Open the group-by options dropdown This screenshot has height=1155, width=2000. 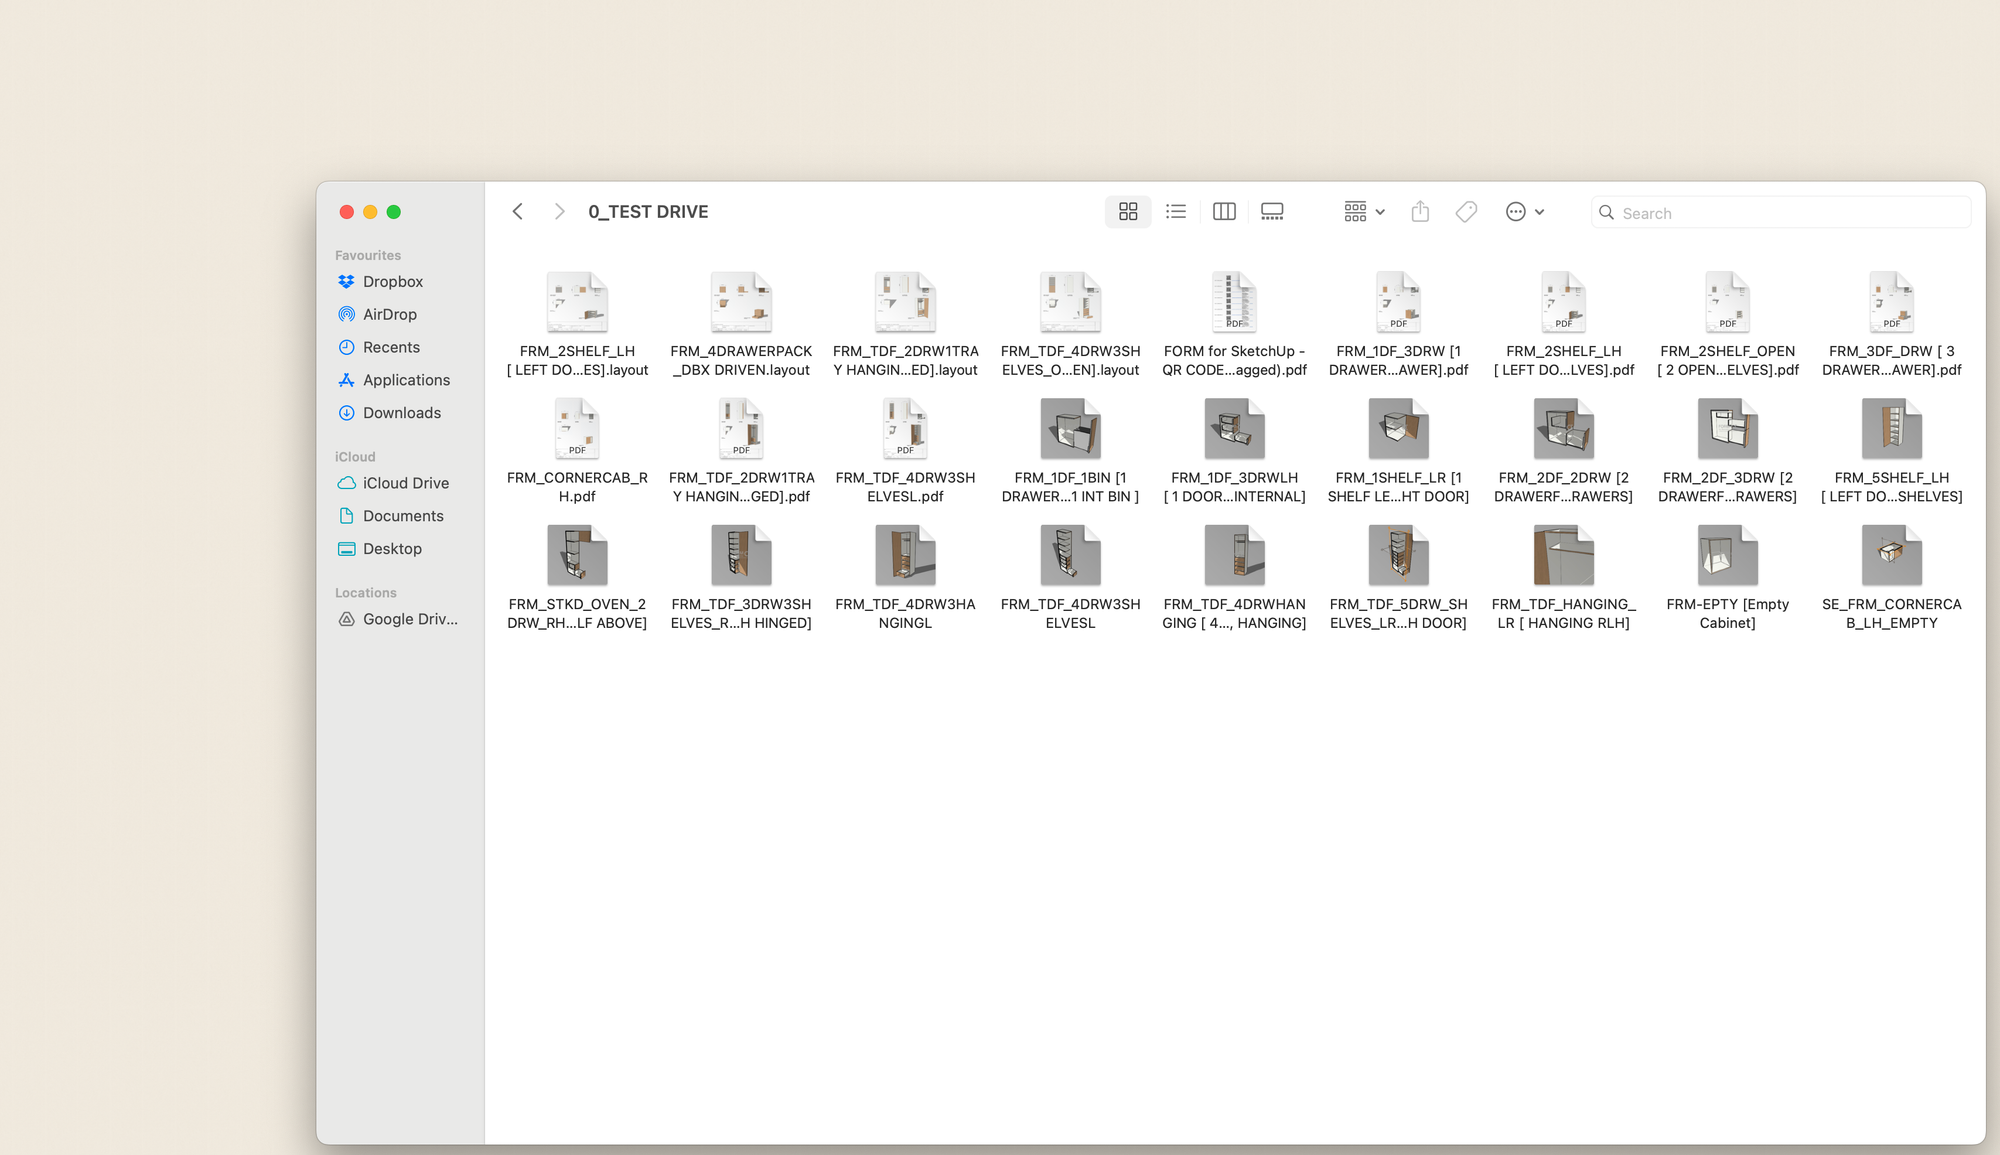click(1364, 212)
